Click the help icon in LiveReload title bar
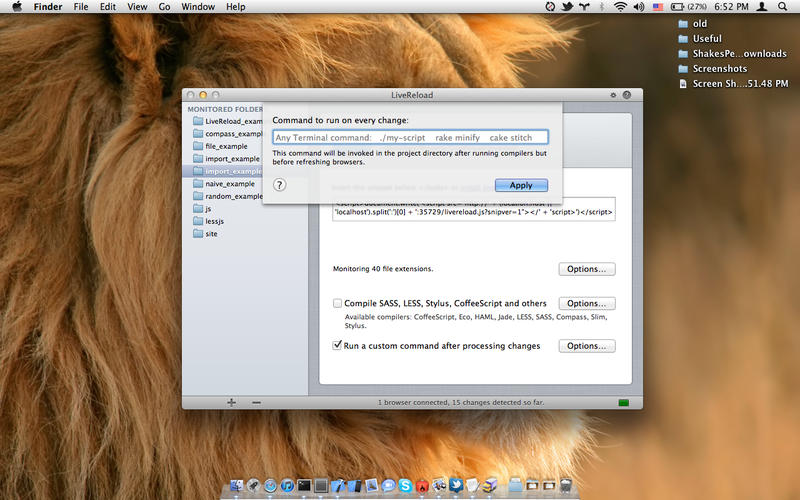Viewport: 800px width, 500px height. (627, 95)
